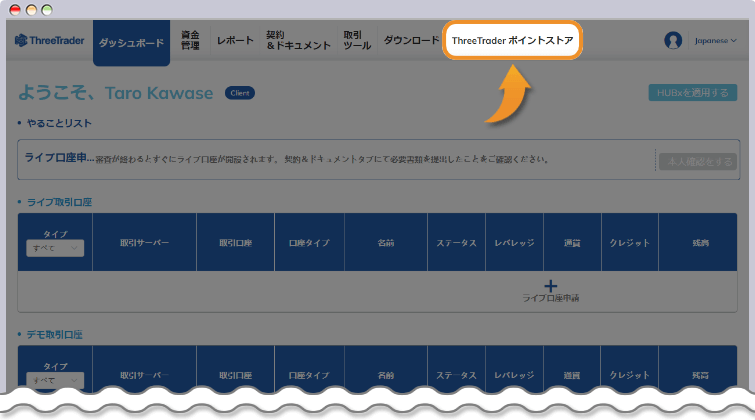Click the クレジット header in live accounts table

[x=629, y=243]
